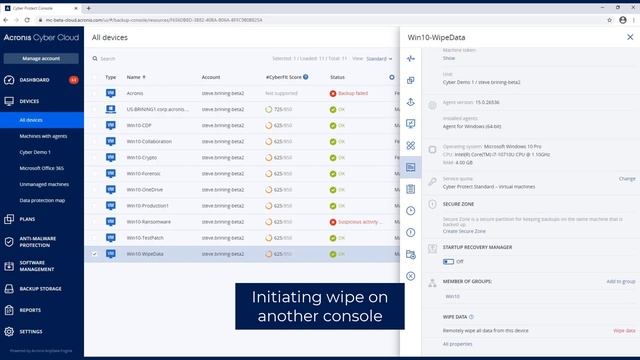Image resolution: width=640 pixels, height=360 pixels.
Task: Click the red Wipe data link
Action: click(x=624, y=331)
